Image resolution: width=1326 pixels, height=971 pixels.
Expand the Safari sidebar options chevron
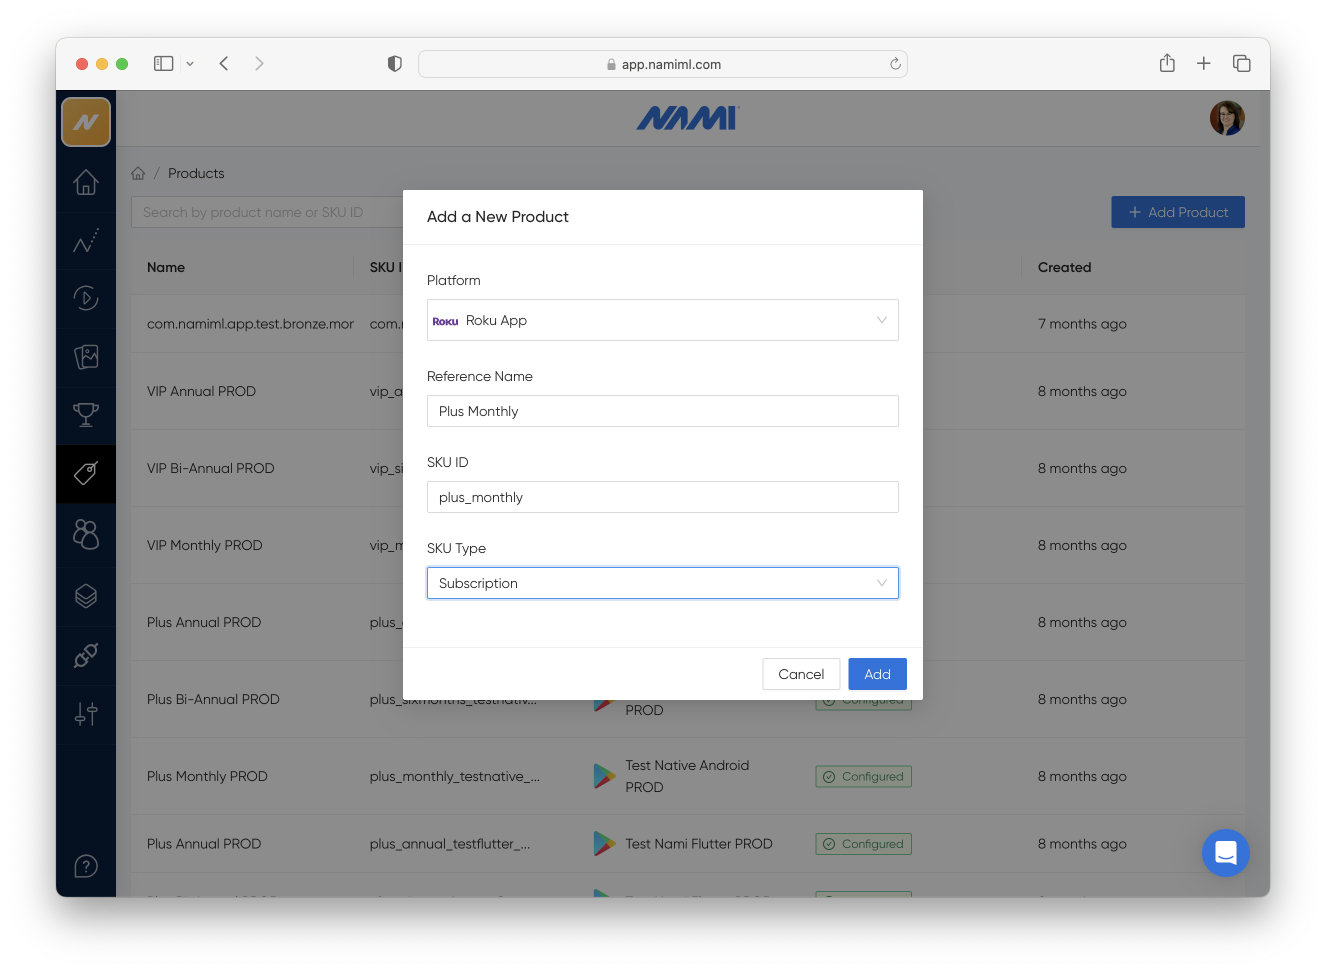pyautogui.click(x=190, y=64)
